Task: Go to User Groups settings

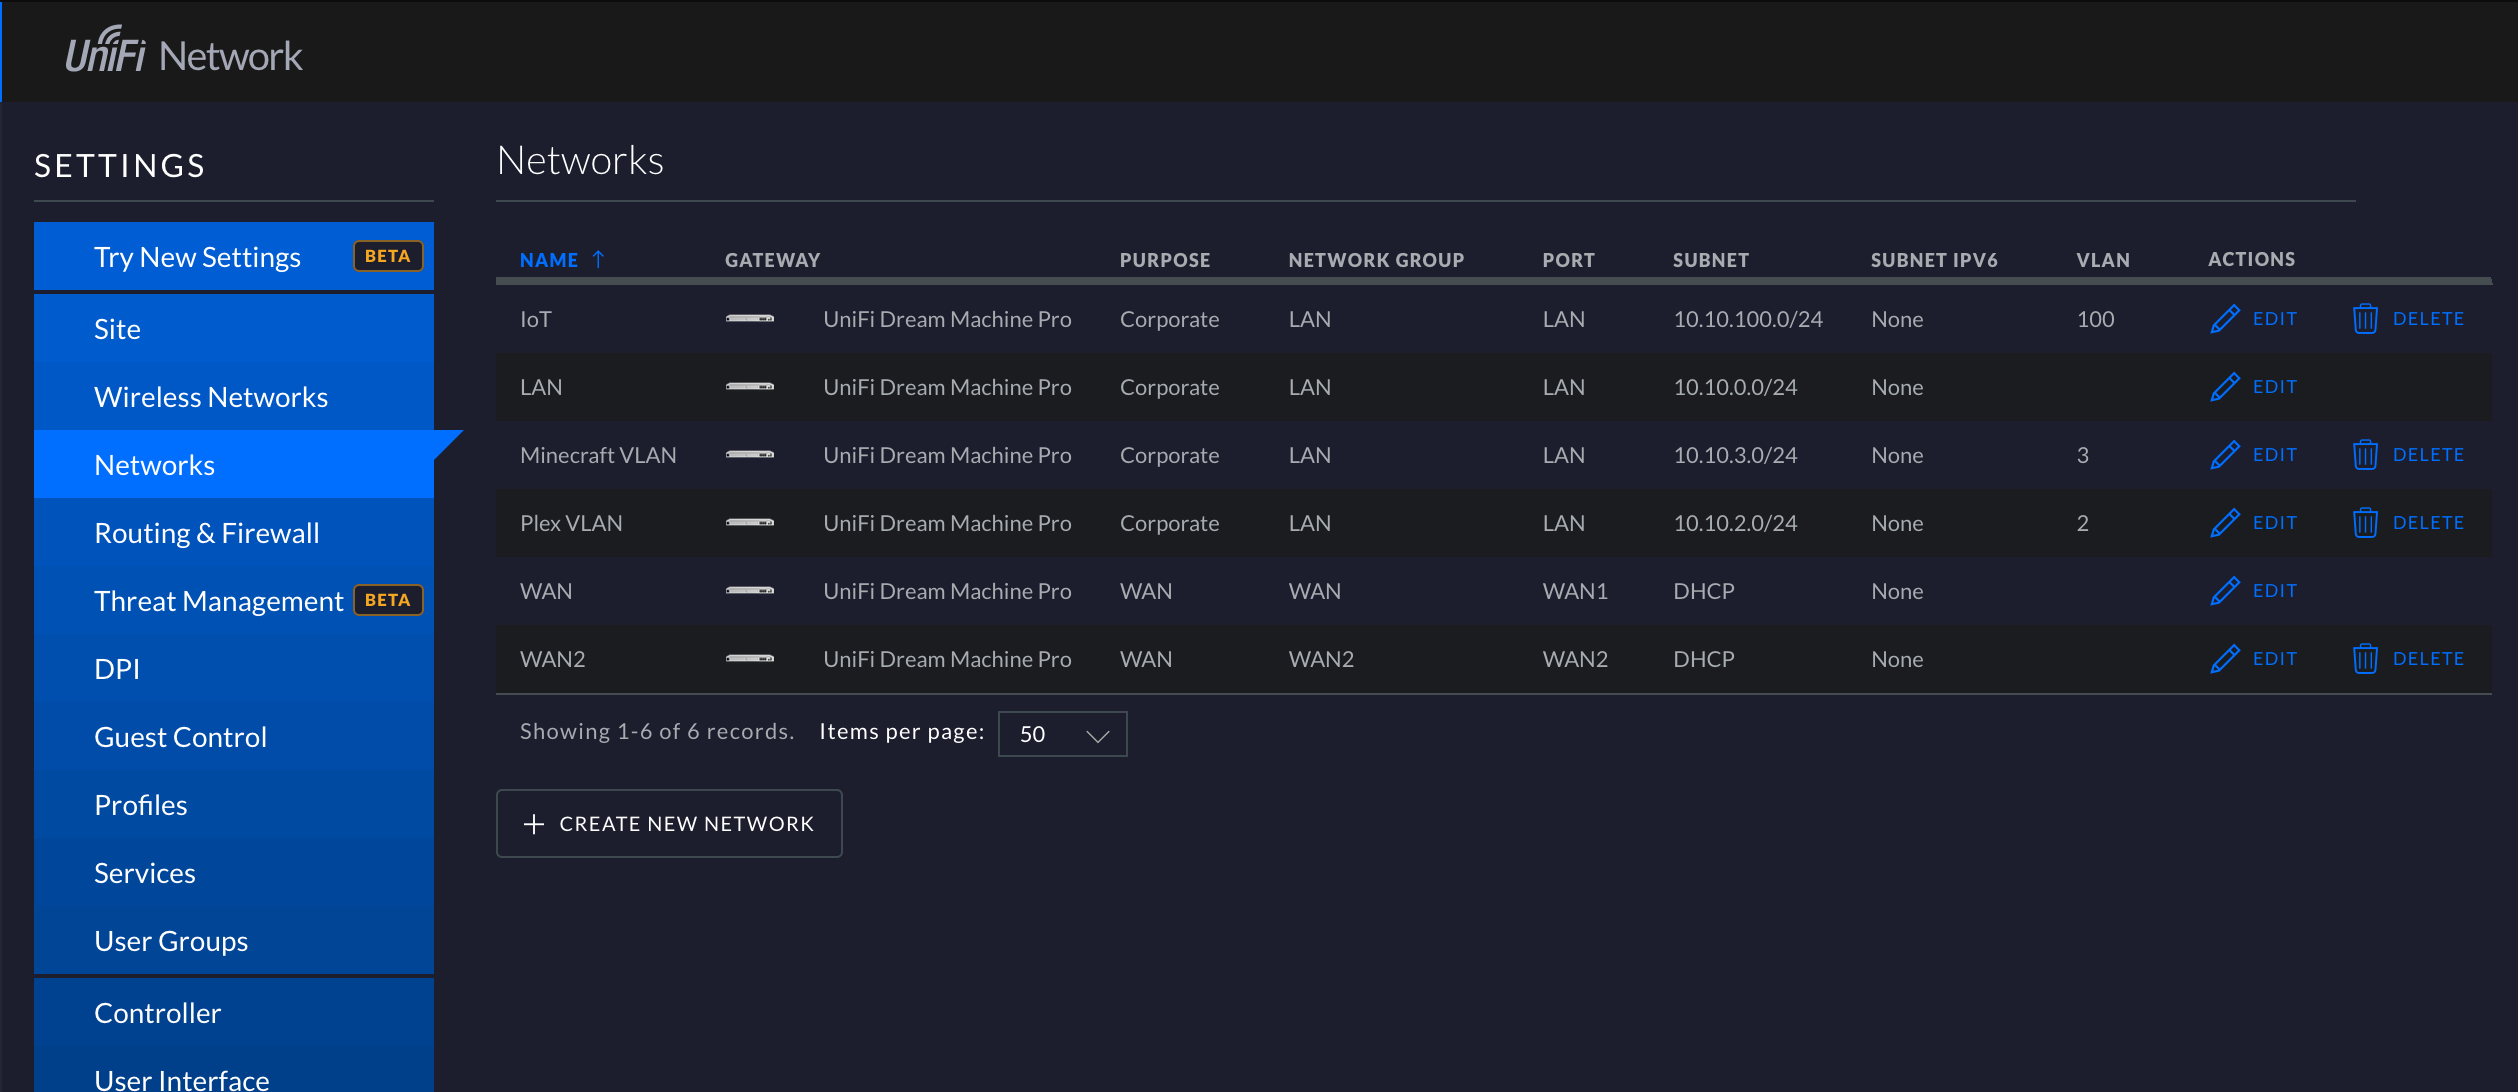Action: coord(234,941)
